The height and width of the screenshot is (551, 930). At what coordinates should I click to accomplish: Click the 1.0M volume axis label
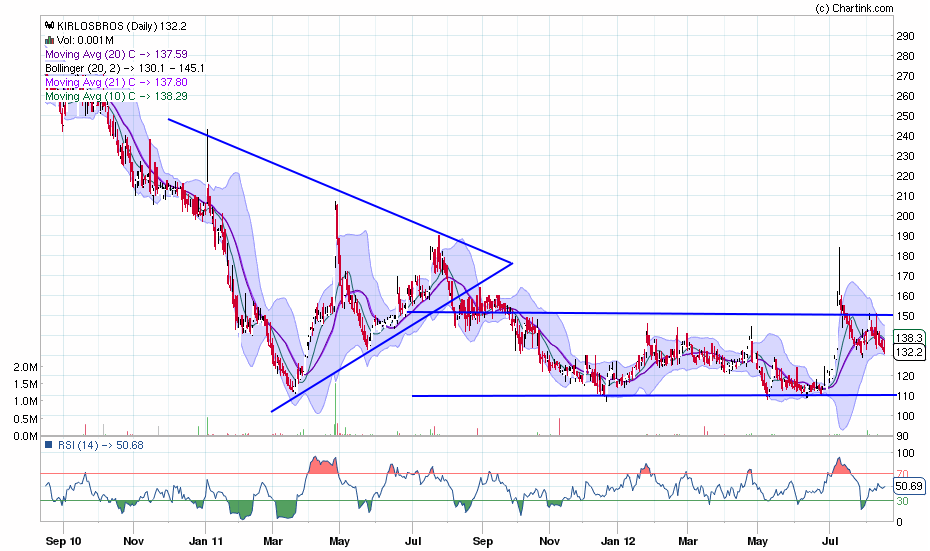coord(26,402)
